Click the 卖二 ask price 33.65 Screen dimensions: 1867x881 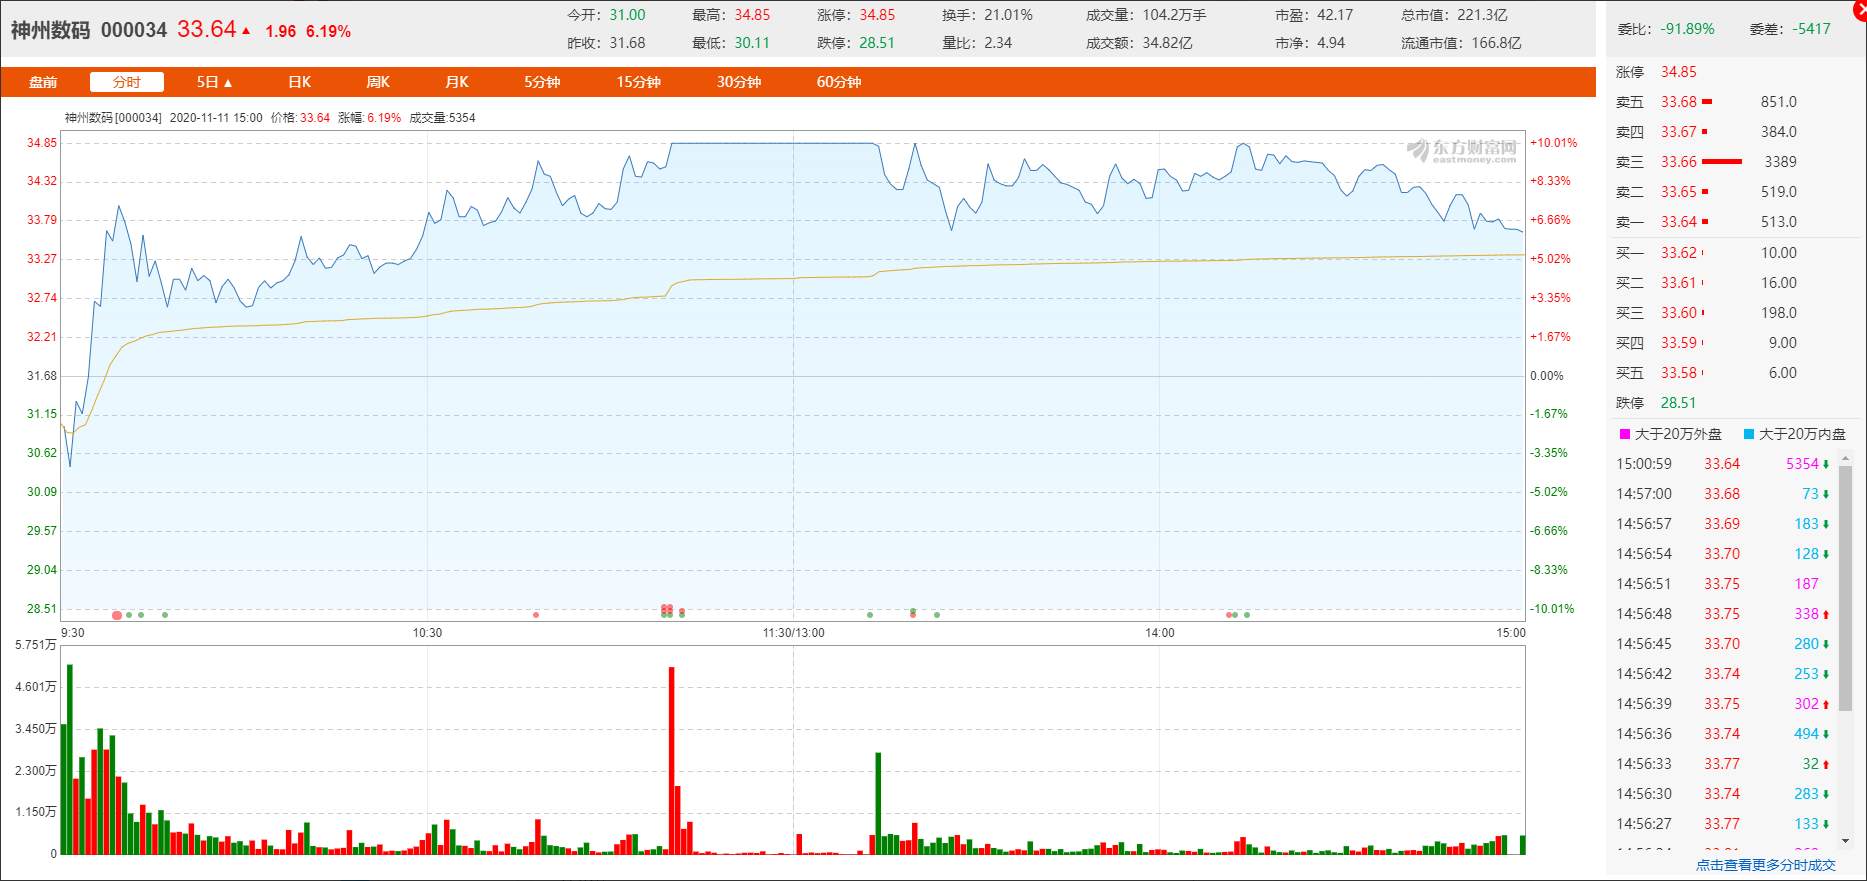(x=1679, y=192)
